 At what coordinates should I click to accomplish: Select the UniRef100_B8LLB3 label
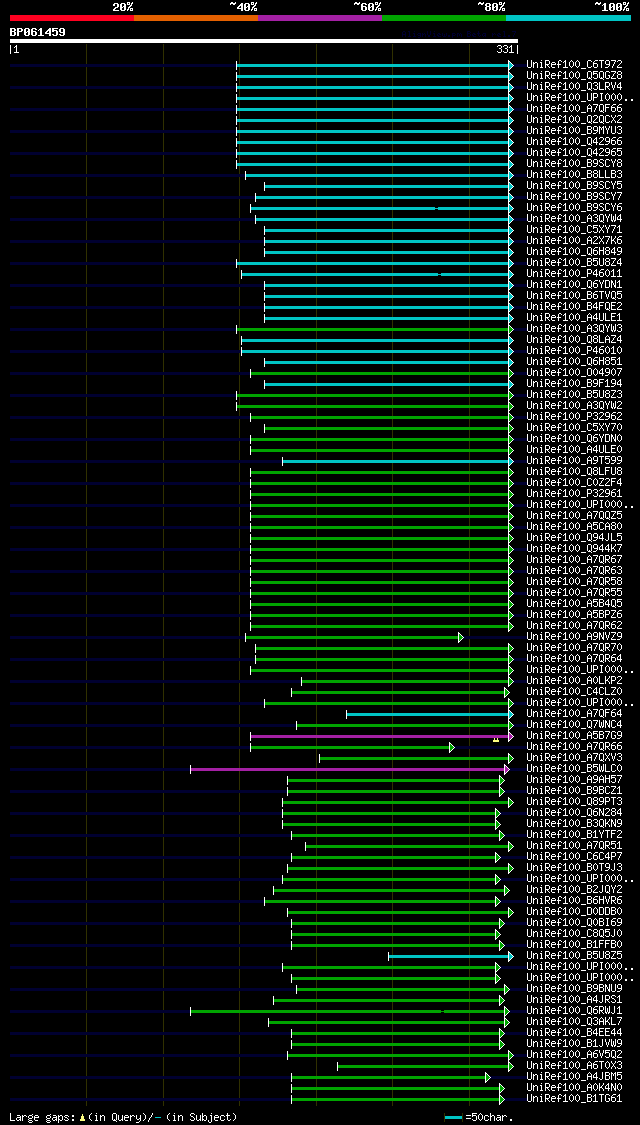point(574,174)
